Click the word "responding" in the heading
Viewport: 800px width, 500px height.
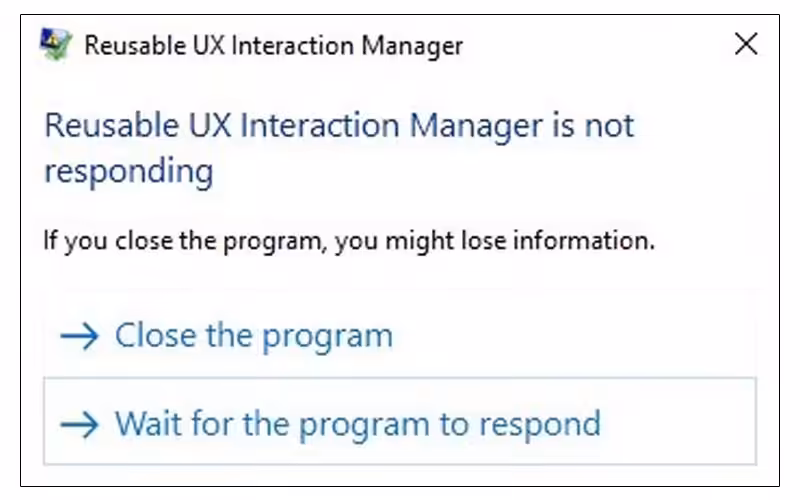(x=129, y=171)
